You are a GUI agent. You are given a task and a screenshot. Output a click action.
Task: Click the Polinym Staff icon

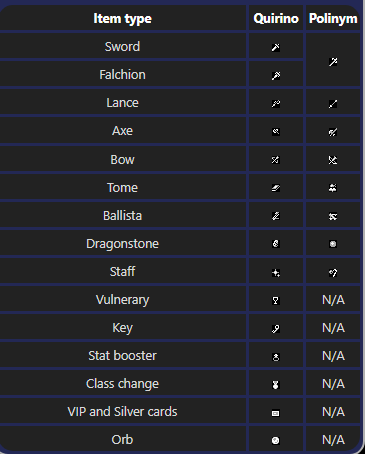[333, 273]
